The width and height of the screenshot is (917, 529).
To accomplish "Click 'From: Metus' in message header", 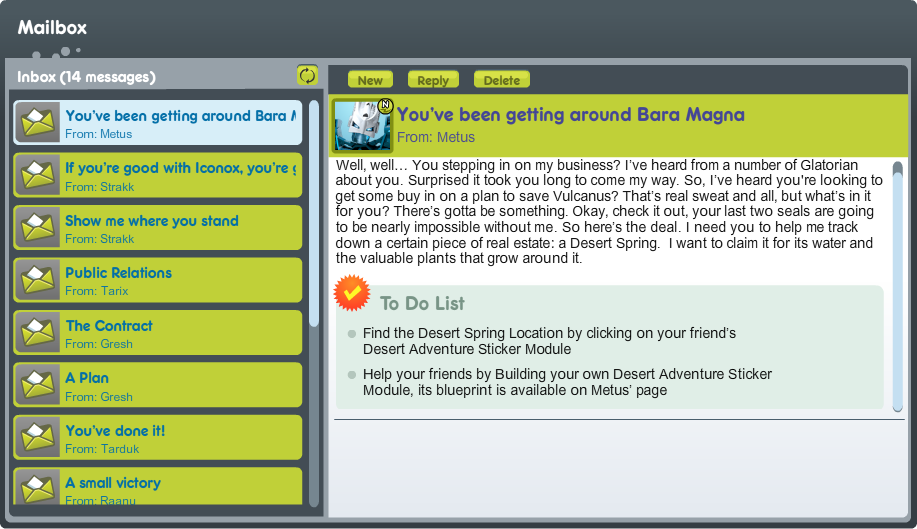I will (436, 137).
